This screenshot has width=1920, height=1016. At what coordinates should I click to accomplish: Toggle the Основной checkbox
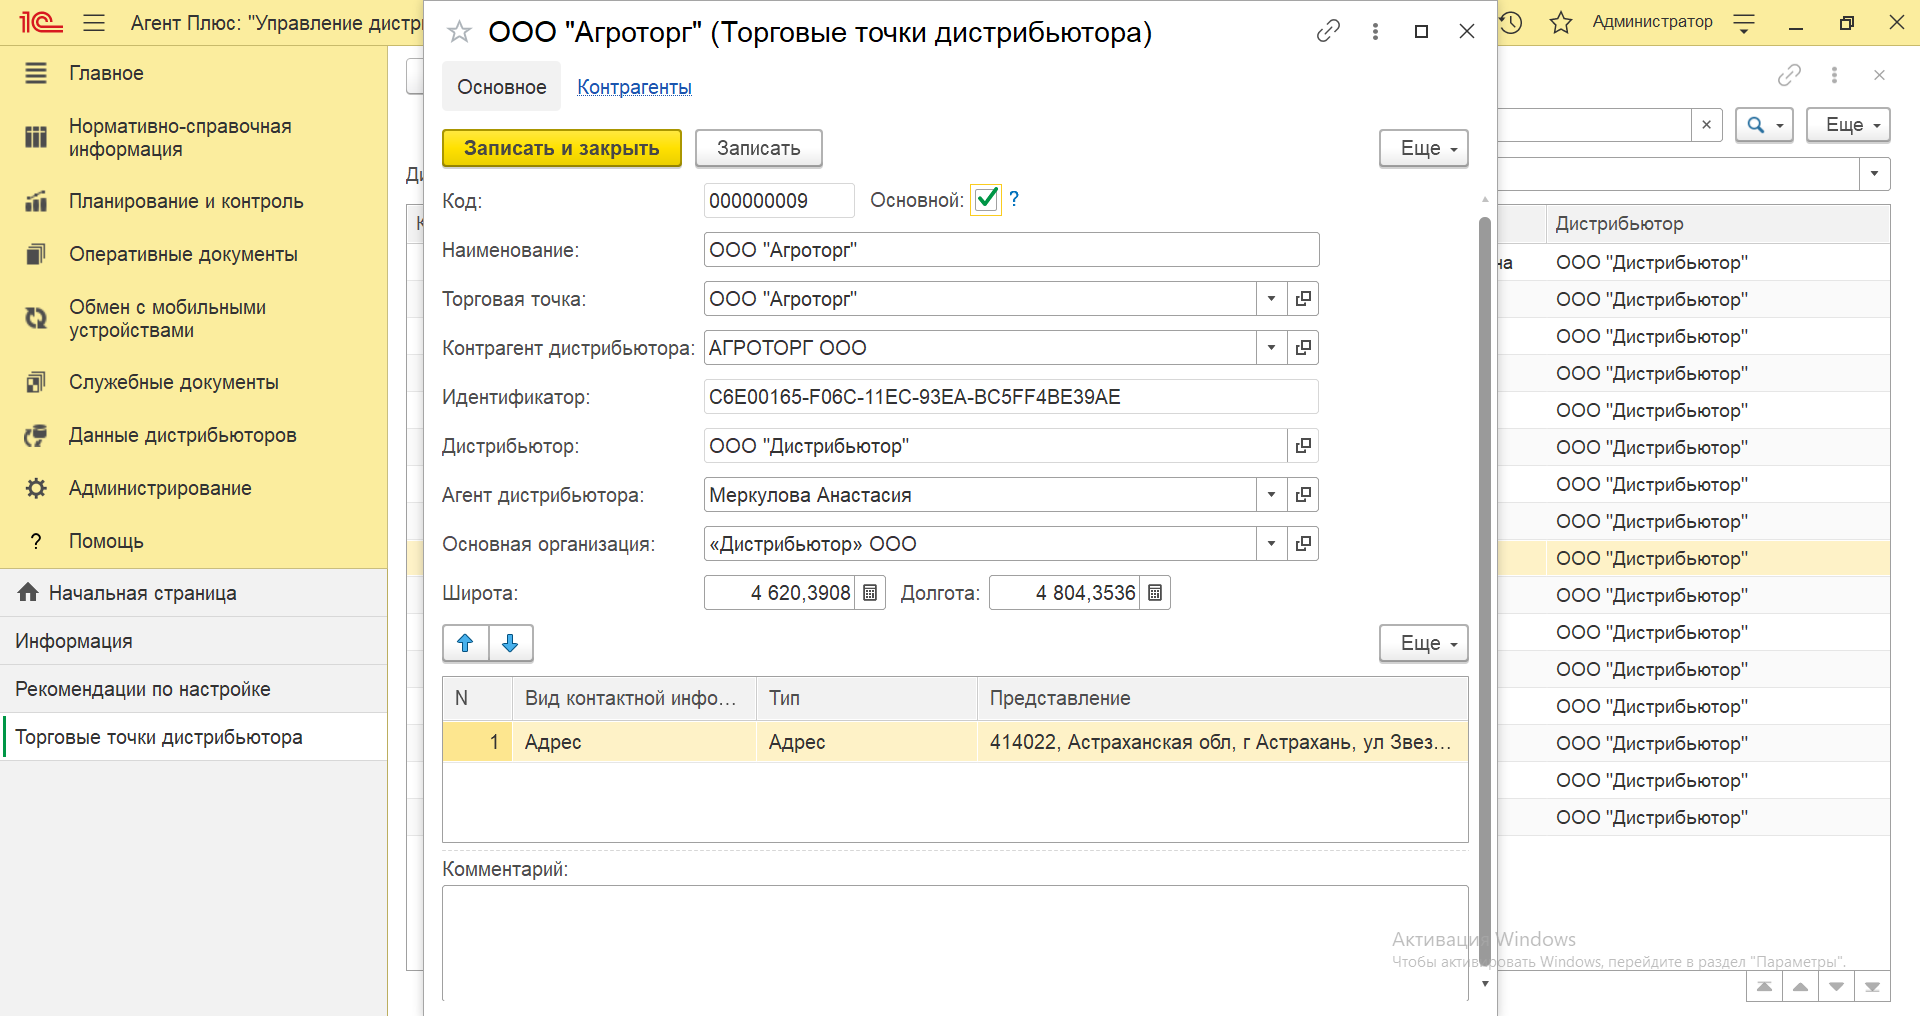(x=986, y=199)
